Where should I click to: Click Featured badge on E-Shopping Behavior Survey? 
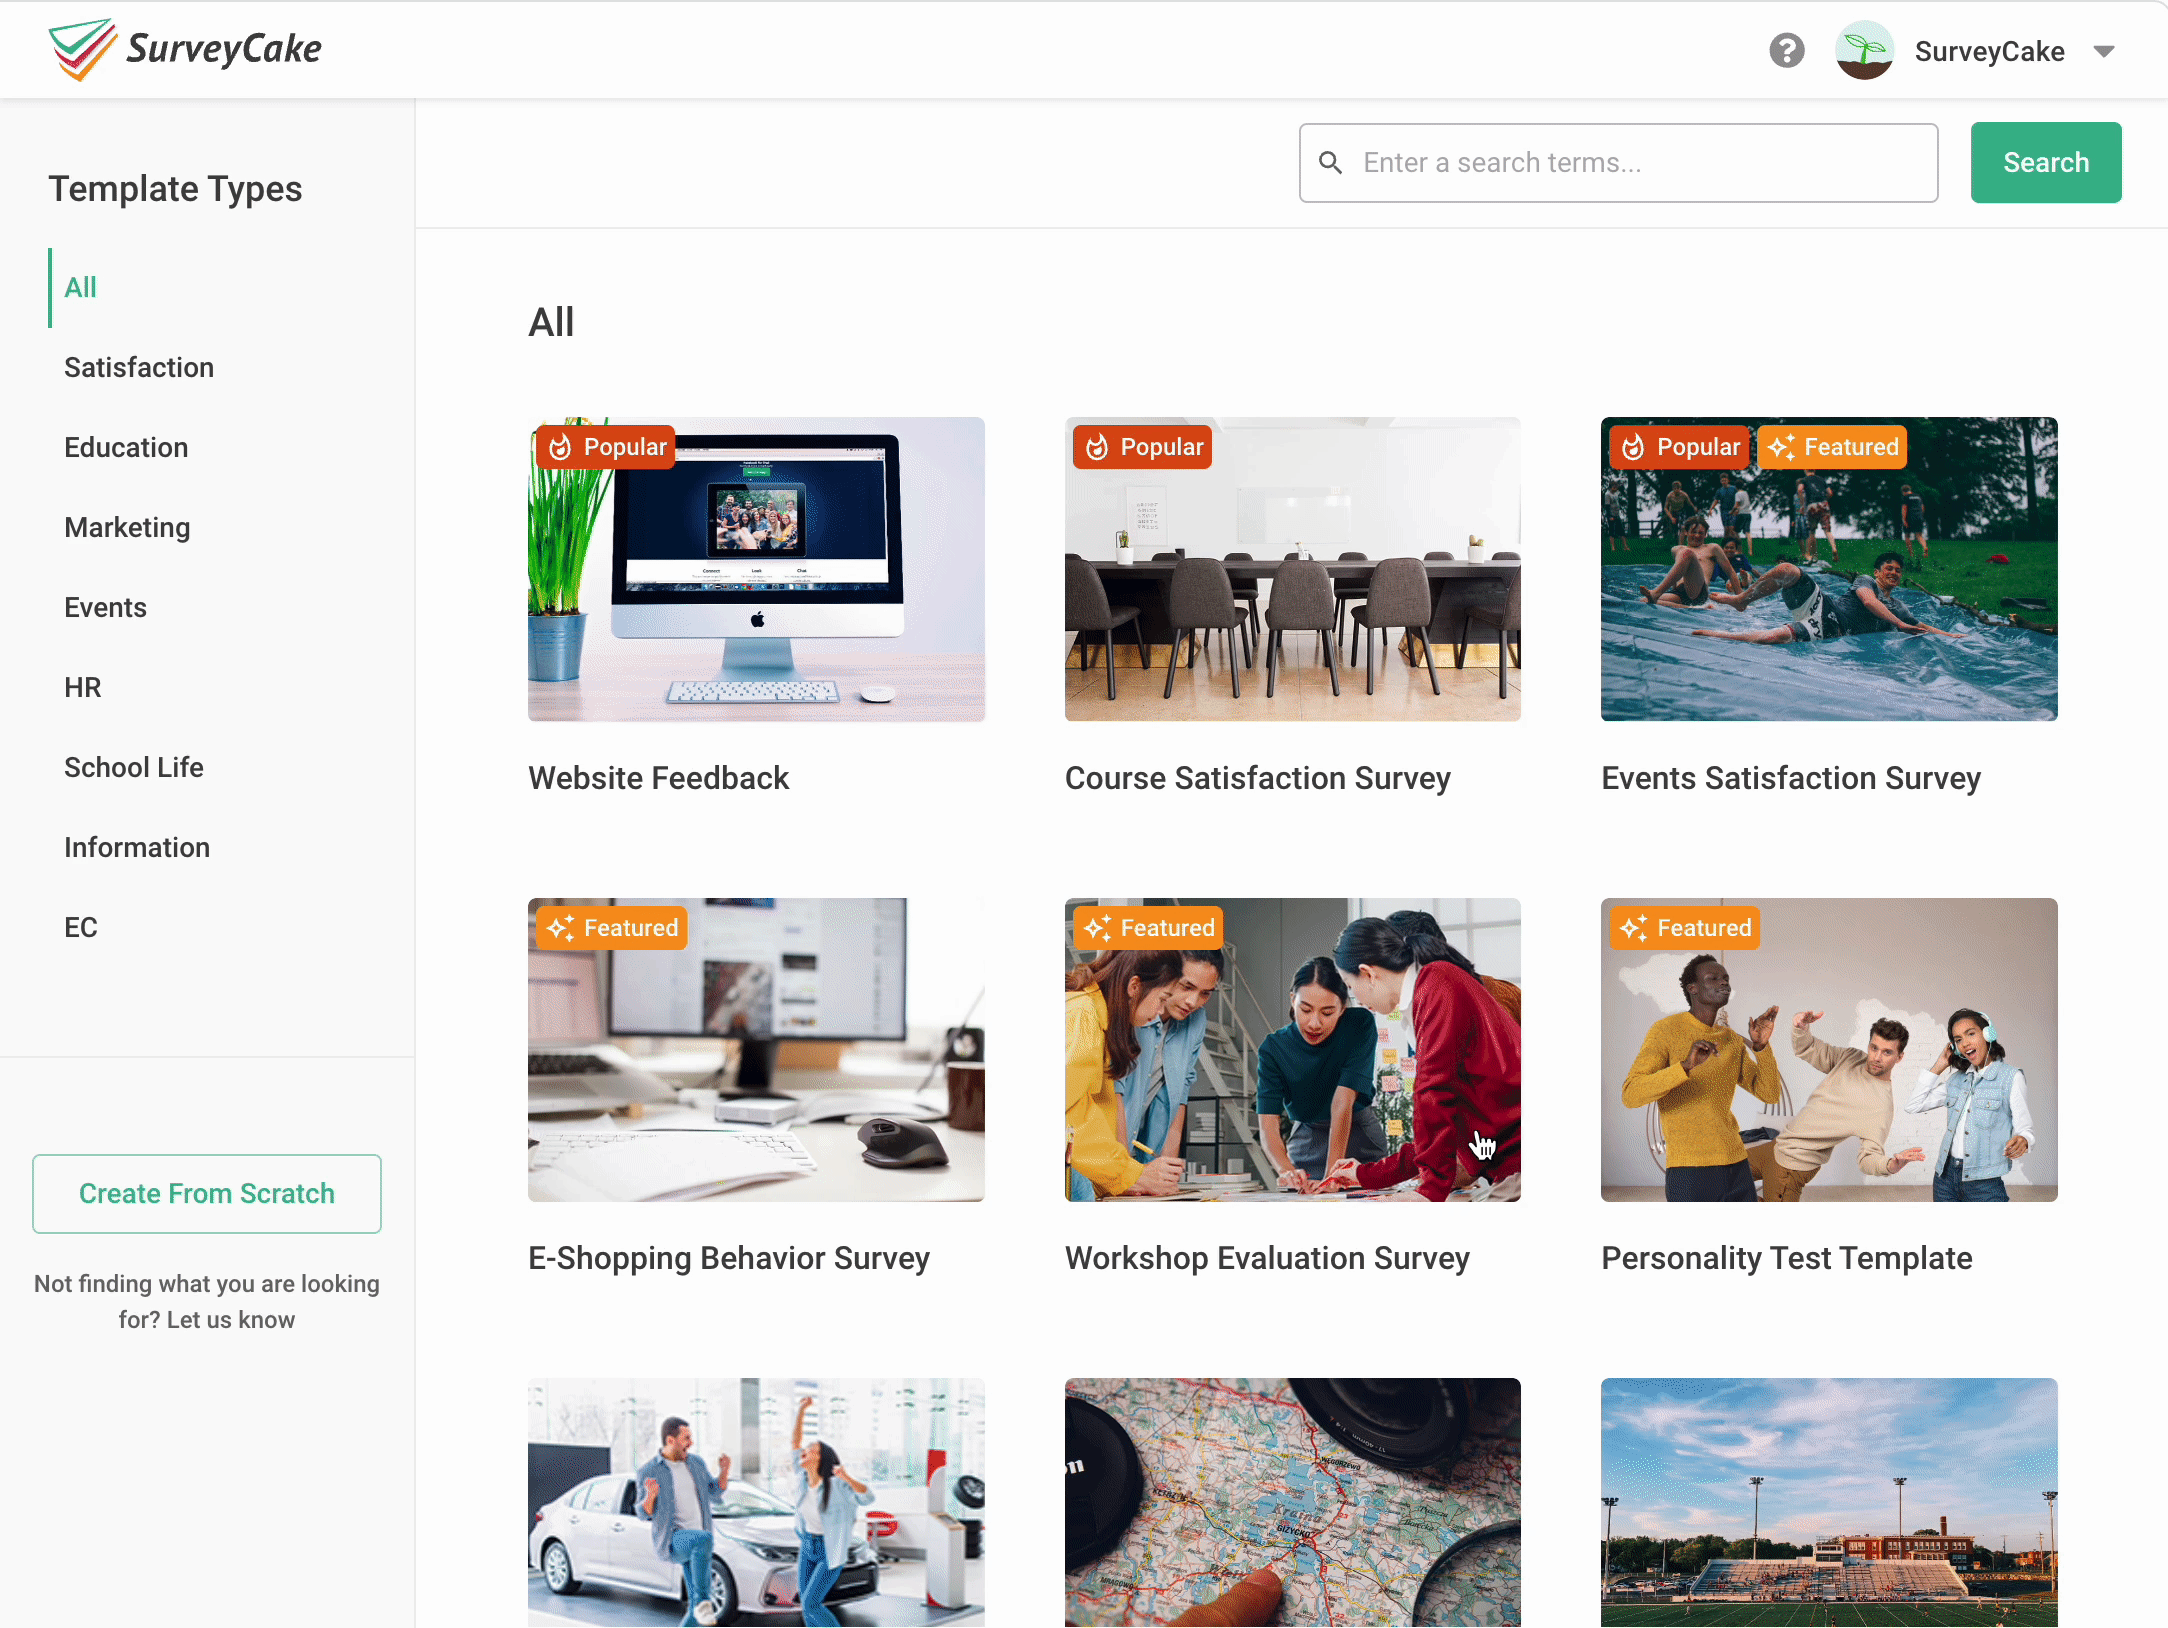click(x=612, y=928)
